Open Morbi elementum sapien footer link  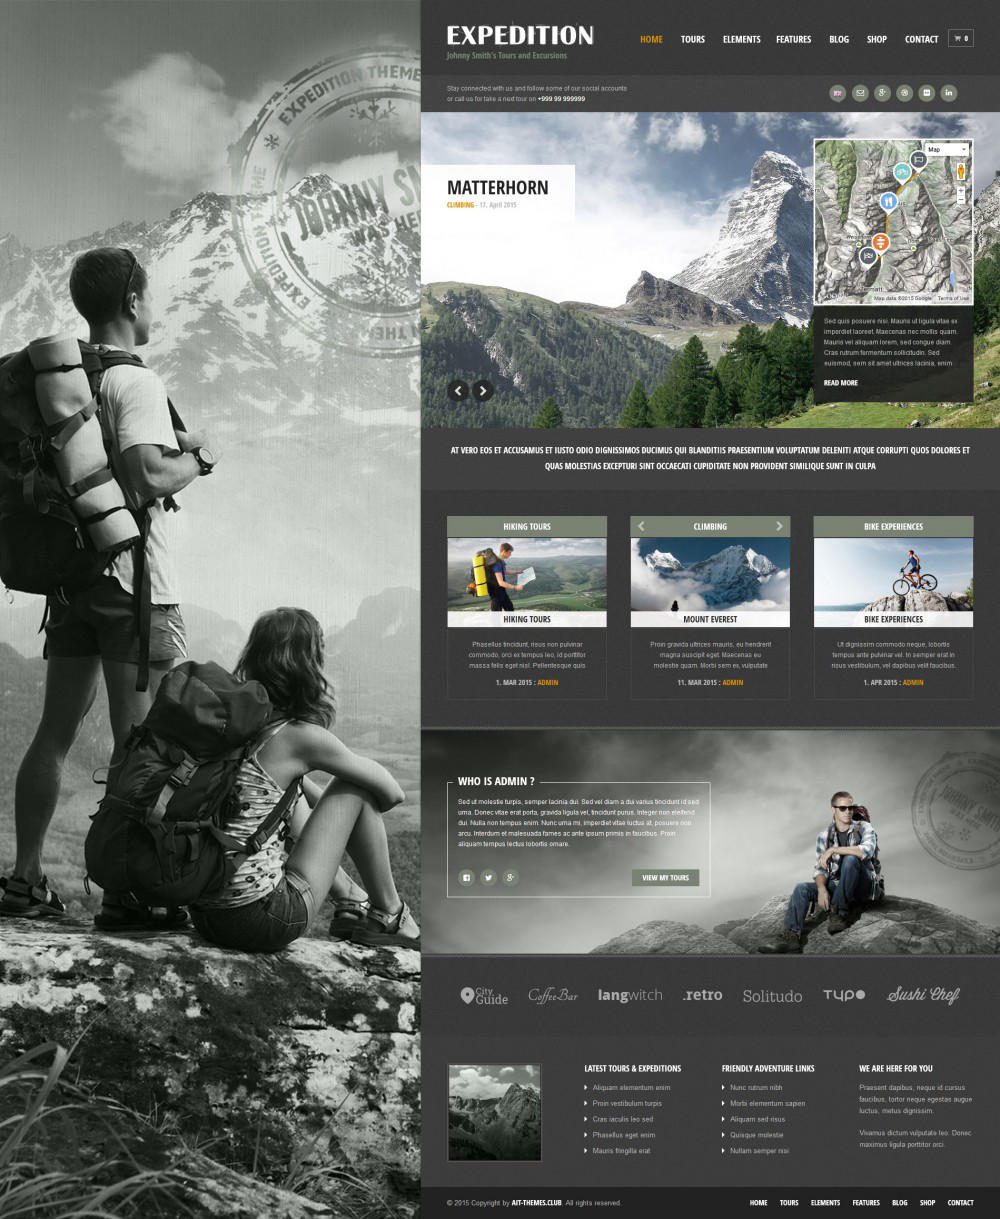[767, 1103]
